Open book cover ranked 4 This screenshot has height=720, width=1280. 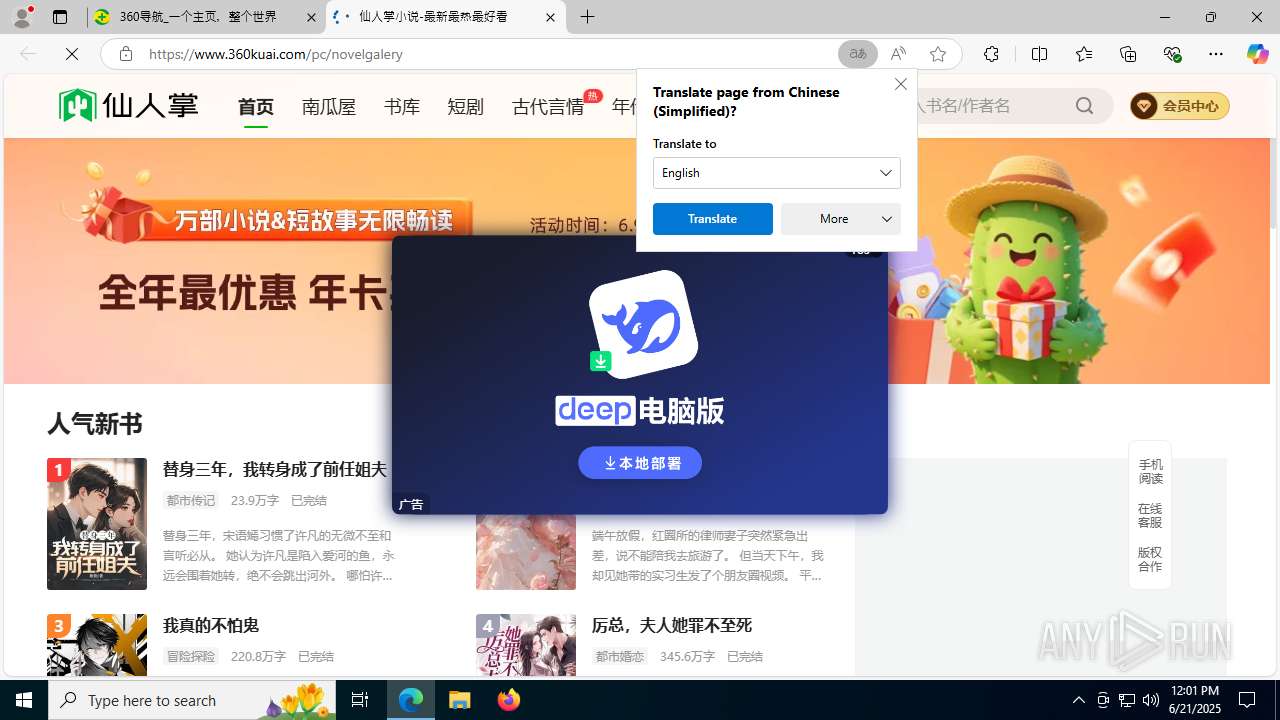click(526, 645)
